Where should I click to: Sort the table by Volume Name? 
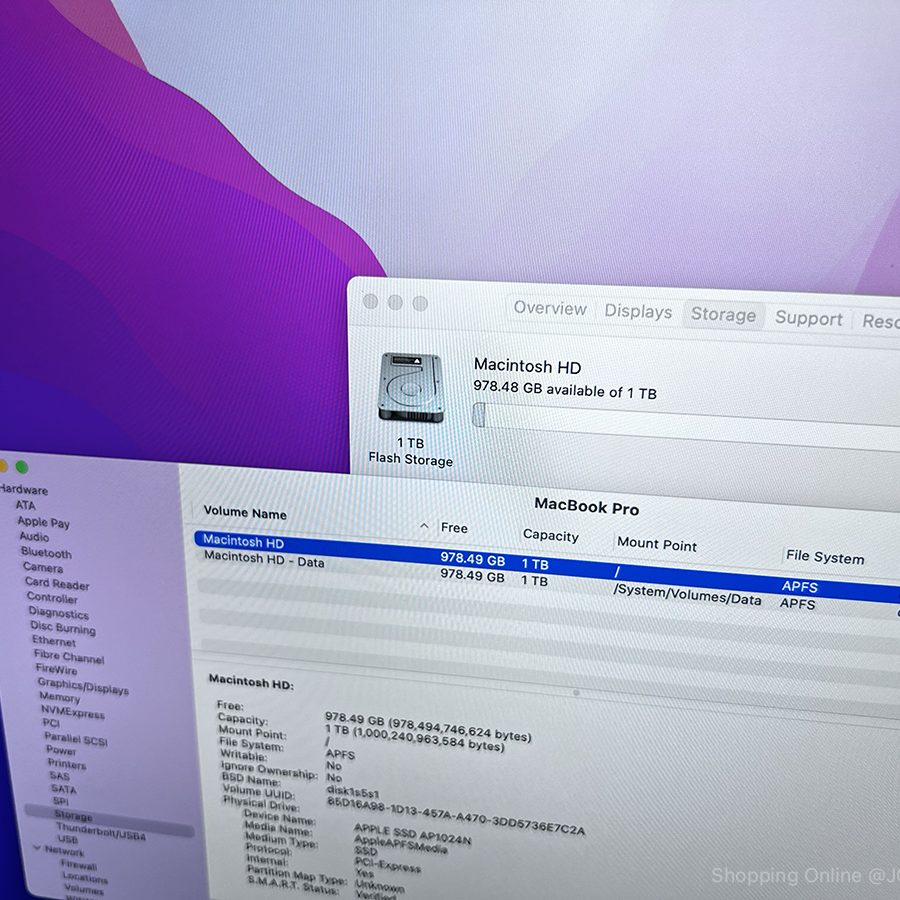(245, 513)
